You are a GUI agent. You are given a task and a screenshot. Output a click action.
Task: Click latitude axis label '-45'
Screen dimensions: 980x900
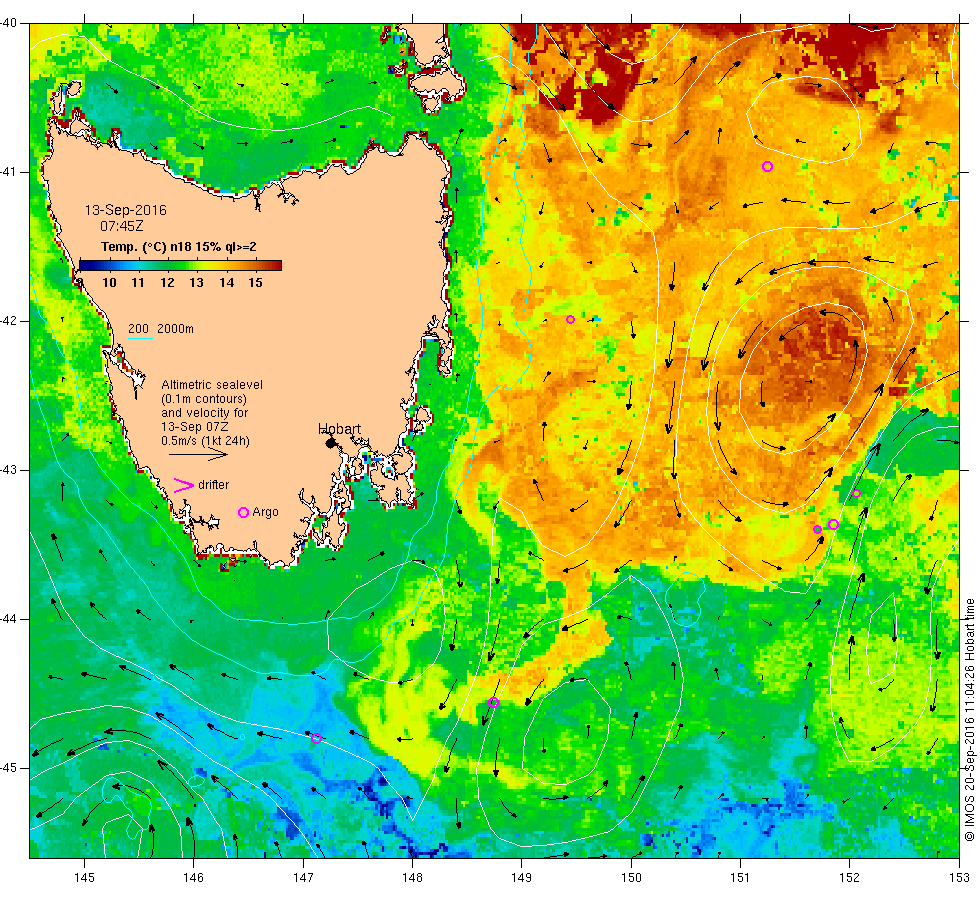point(9,768)
